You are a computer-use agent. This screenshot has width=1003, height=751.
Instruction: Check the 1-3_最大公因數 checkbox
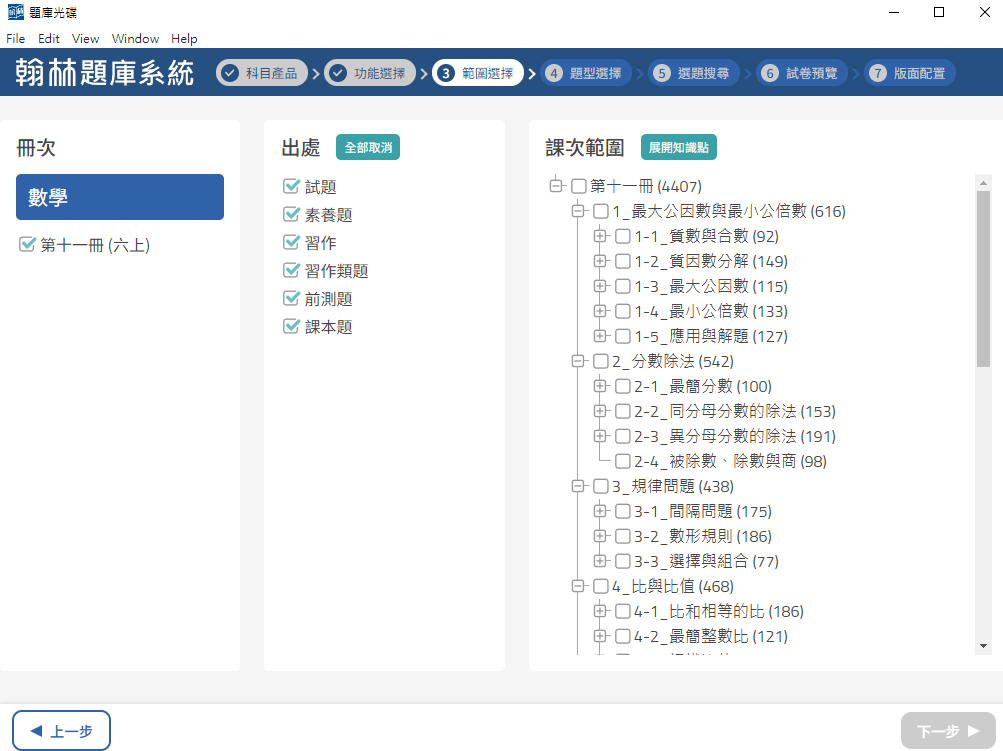[622, 287]
